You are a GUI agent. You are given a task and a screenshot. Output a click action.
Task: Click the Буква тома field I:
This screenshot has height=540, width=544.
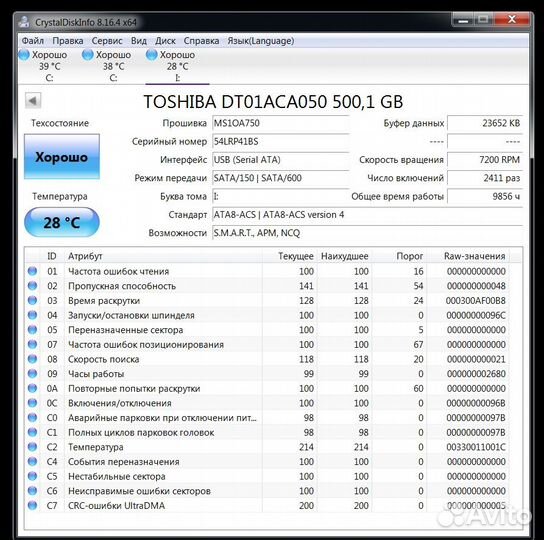pyautogui.click(x=280, y=197)
